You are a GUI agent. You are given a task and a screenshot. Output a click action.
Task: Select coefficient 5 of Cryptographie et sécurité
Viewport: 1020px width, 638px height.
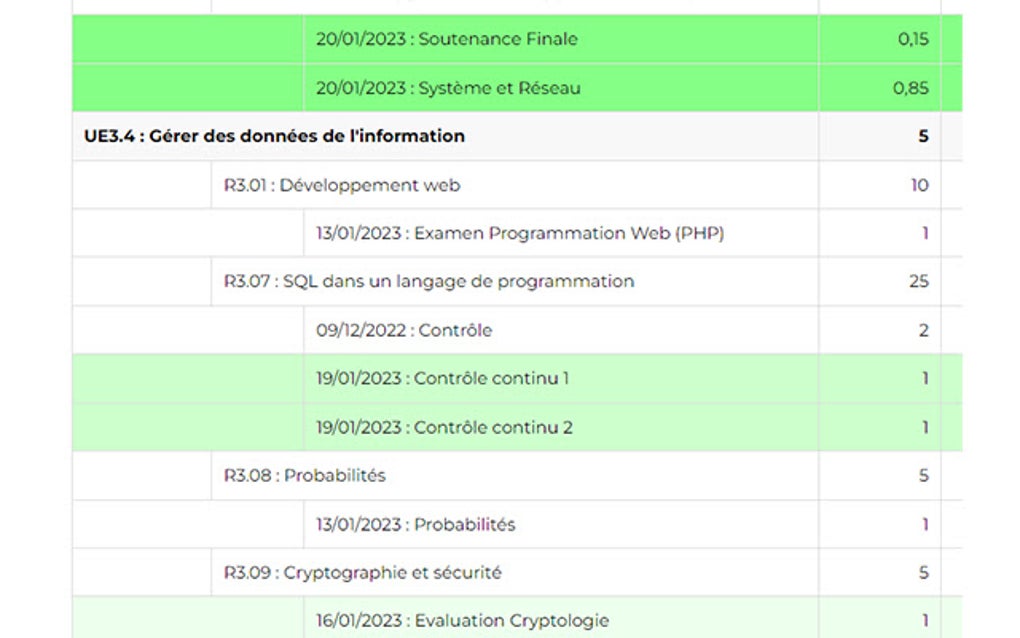pyautogui.click(x=923, y=573)
